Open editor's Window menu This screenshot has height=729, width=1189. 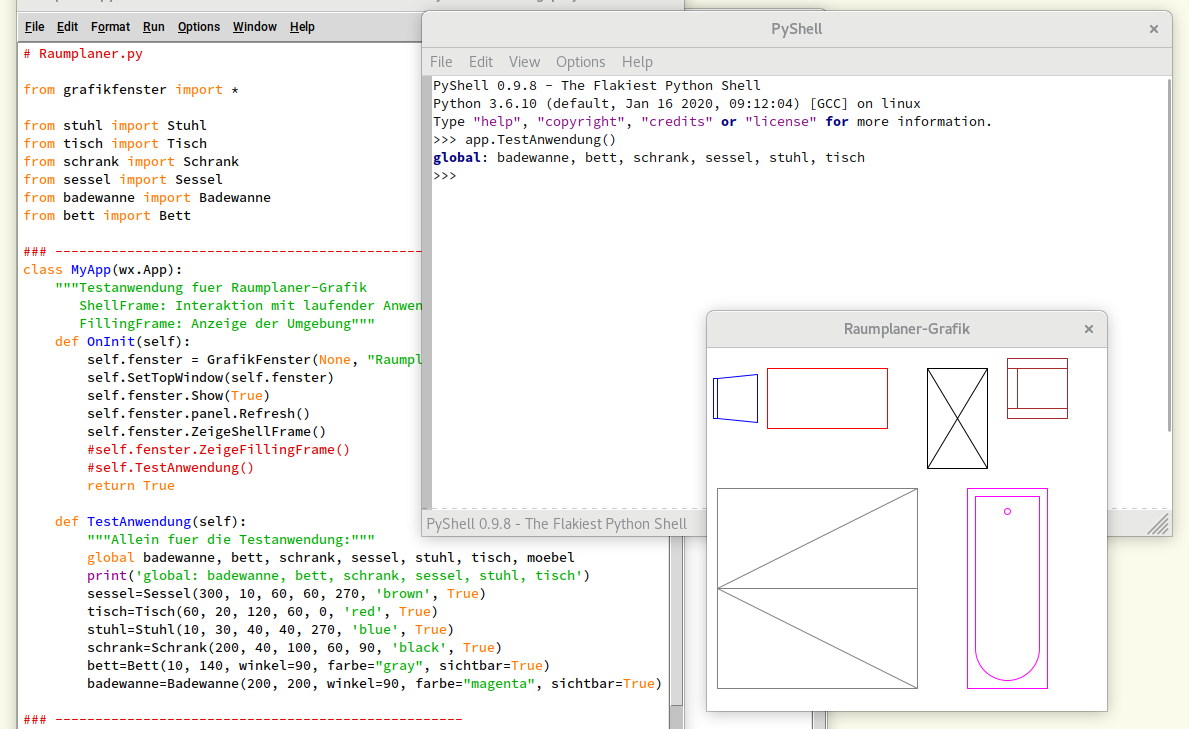[x=254, y=27]
